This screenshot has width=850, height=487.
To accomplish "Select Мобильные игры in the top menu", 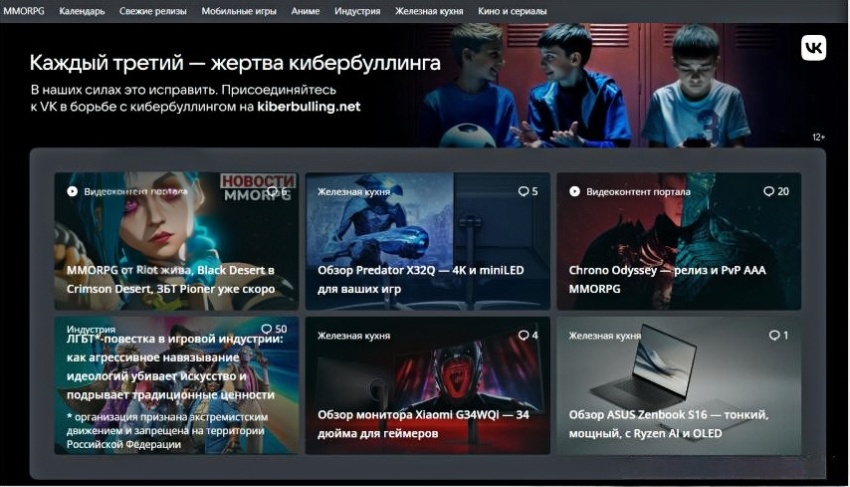I will tap(239, 11).
